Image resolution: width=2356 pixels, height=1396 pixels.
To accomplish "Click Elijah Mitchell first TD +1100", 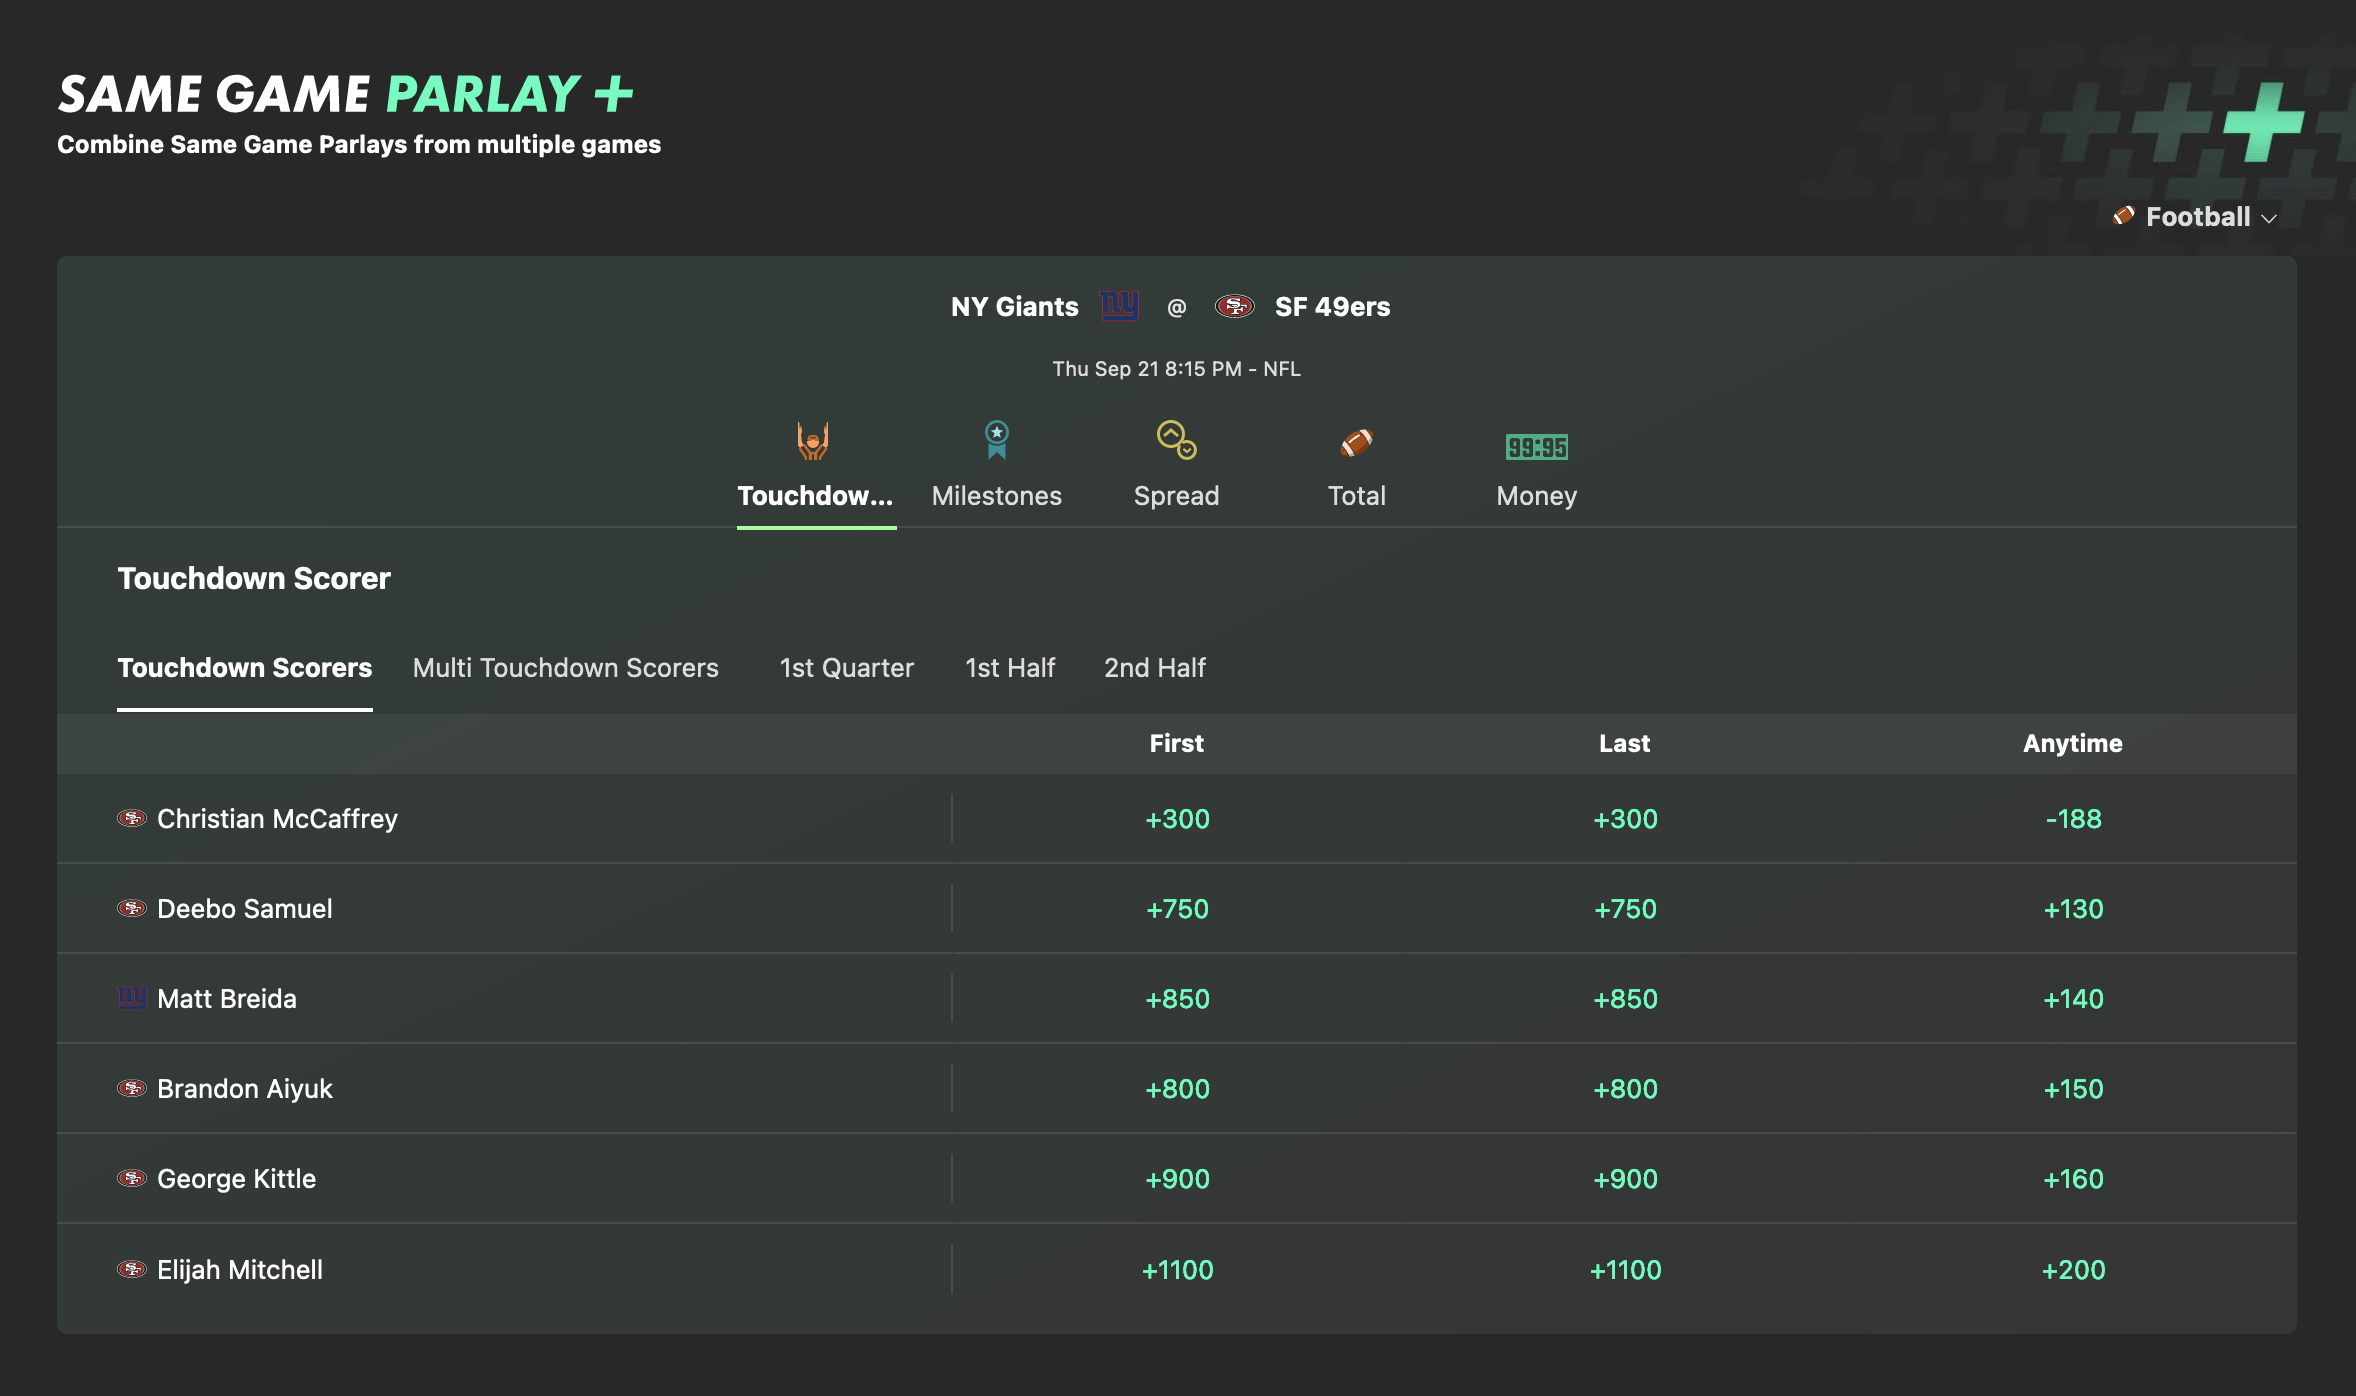I will pos(1176,1266).
